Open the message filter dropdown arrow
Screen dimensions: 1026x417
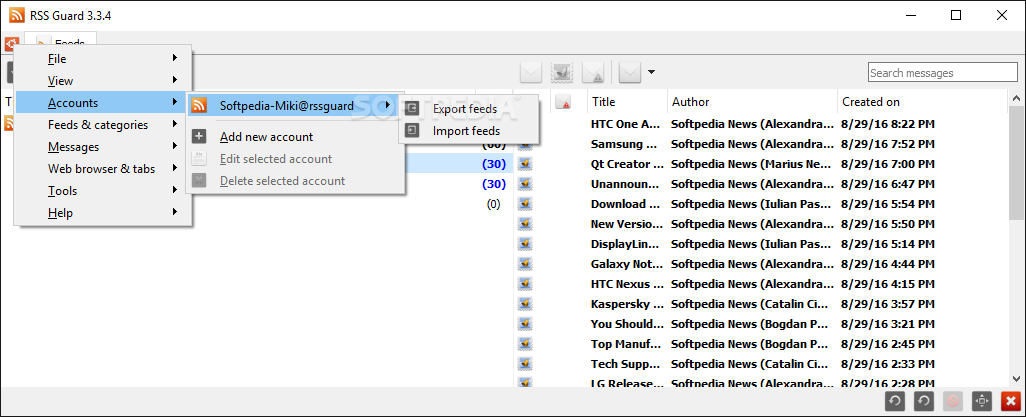coord(651,73)
